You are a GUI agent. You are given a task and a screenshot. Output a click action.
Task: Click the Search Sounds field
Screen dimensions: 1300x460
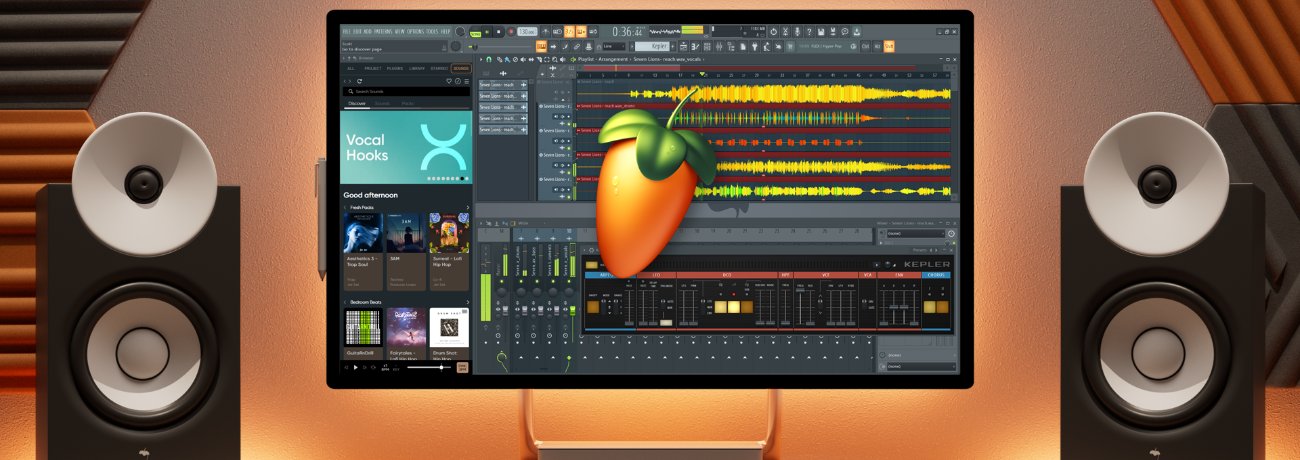(406, 92)
